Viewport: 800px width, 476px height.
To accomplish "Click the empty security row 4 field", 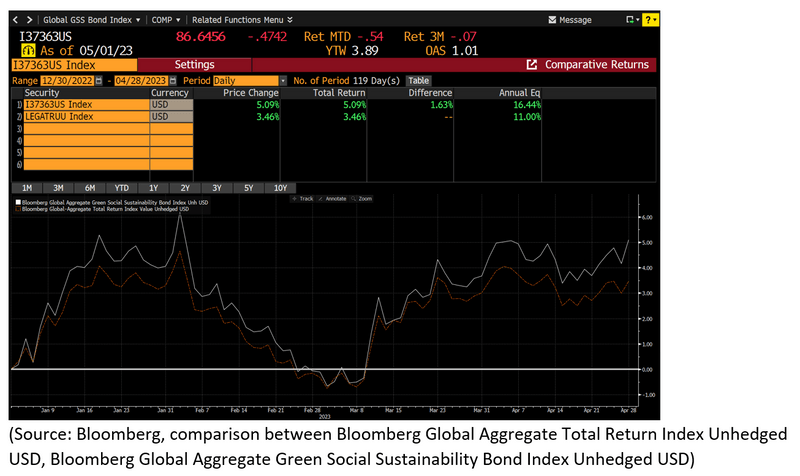I will point(86,140).
